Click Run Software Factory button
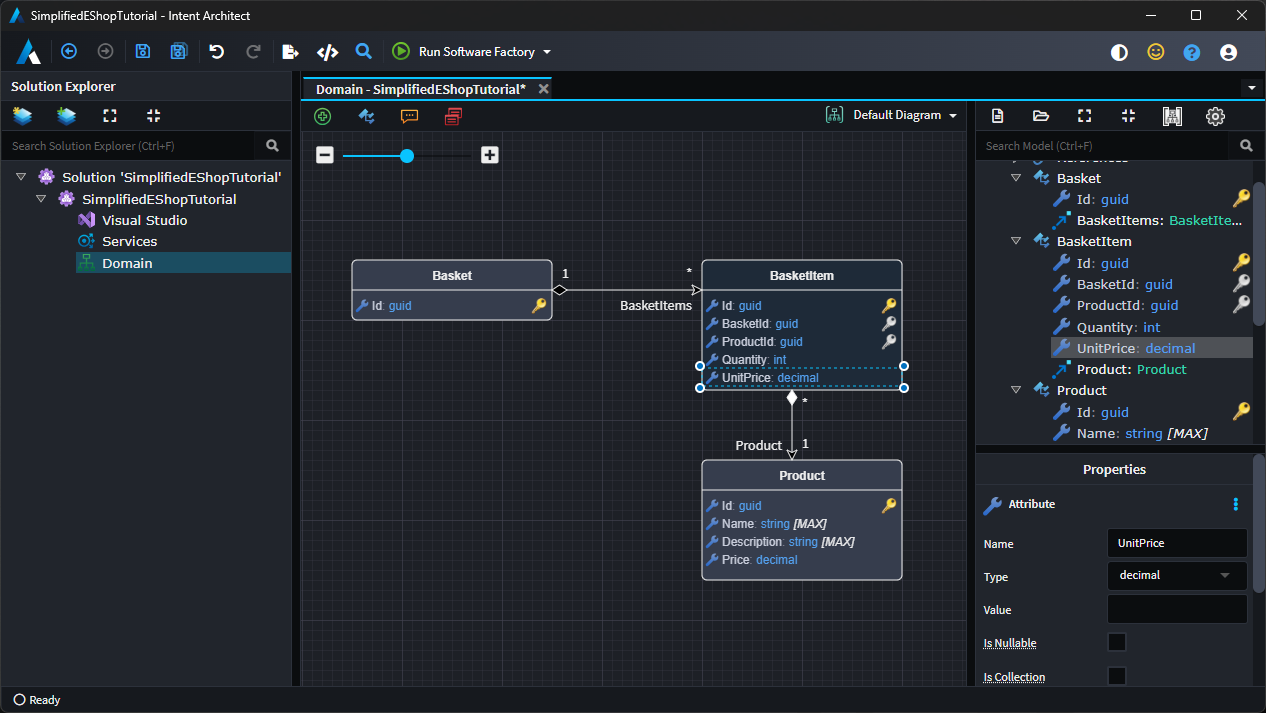 pos(470,52)
